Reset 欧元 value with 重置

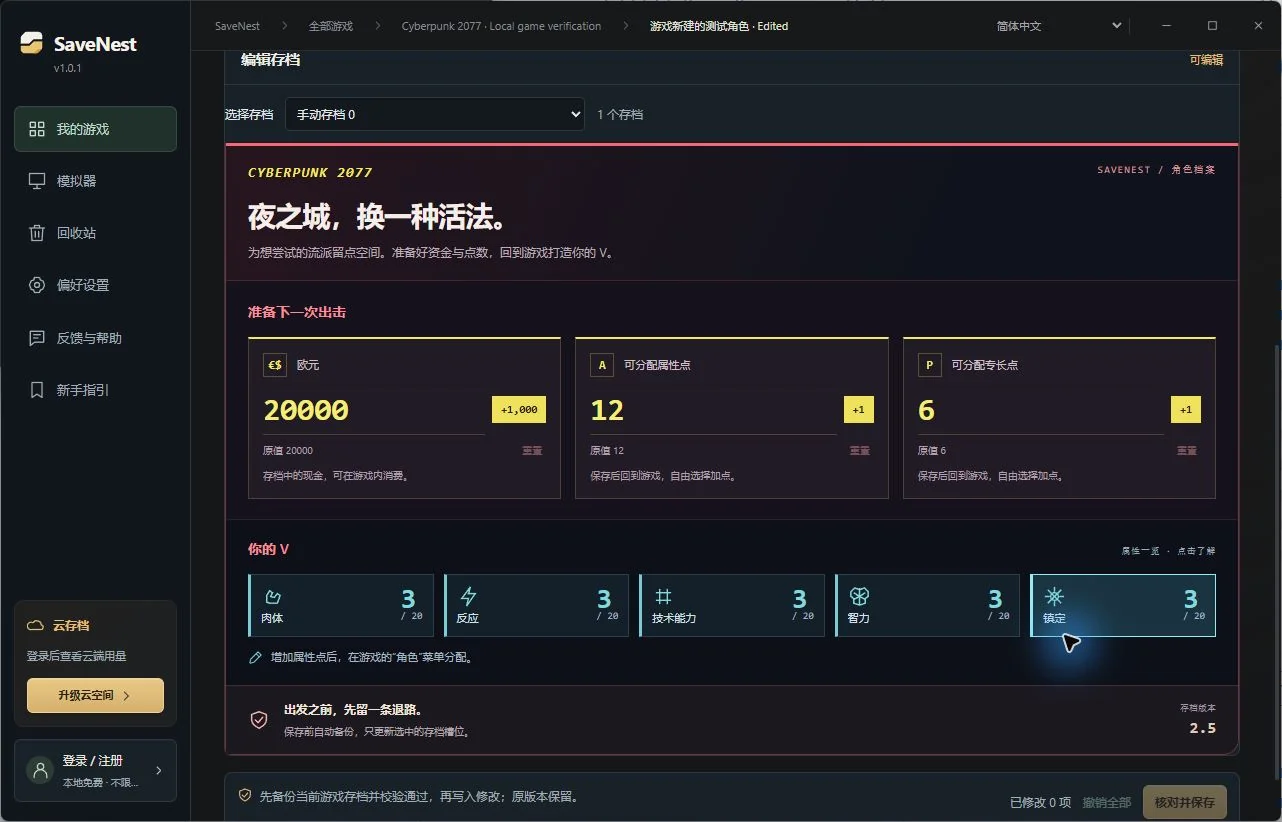point(532,451)
